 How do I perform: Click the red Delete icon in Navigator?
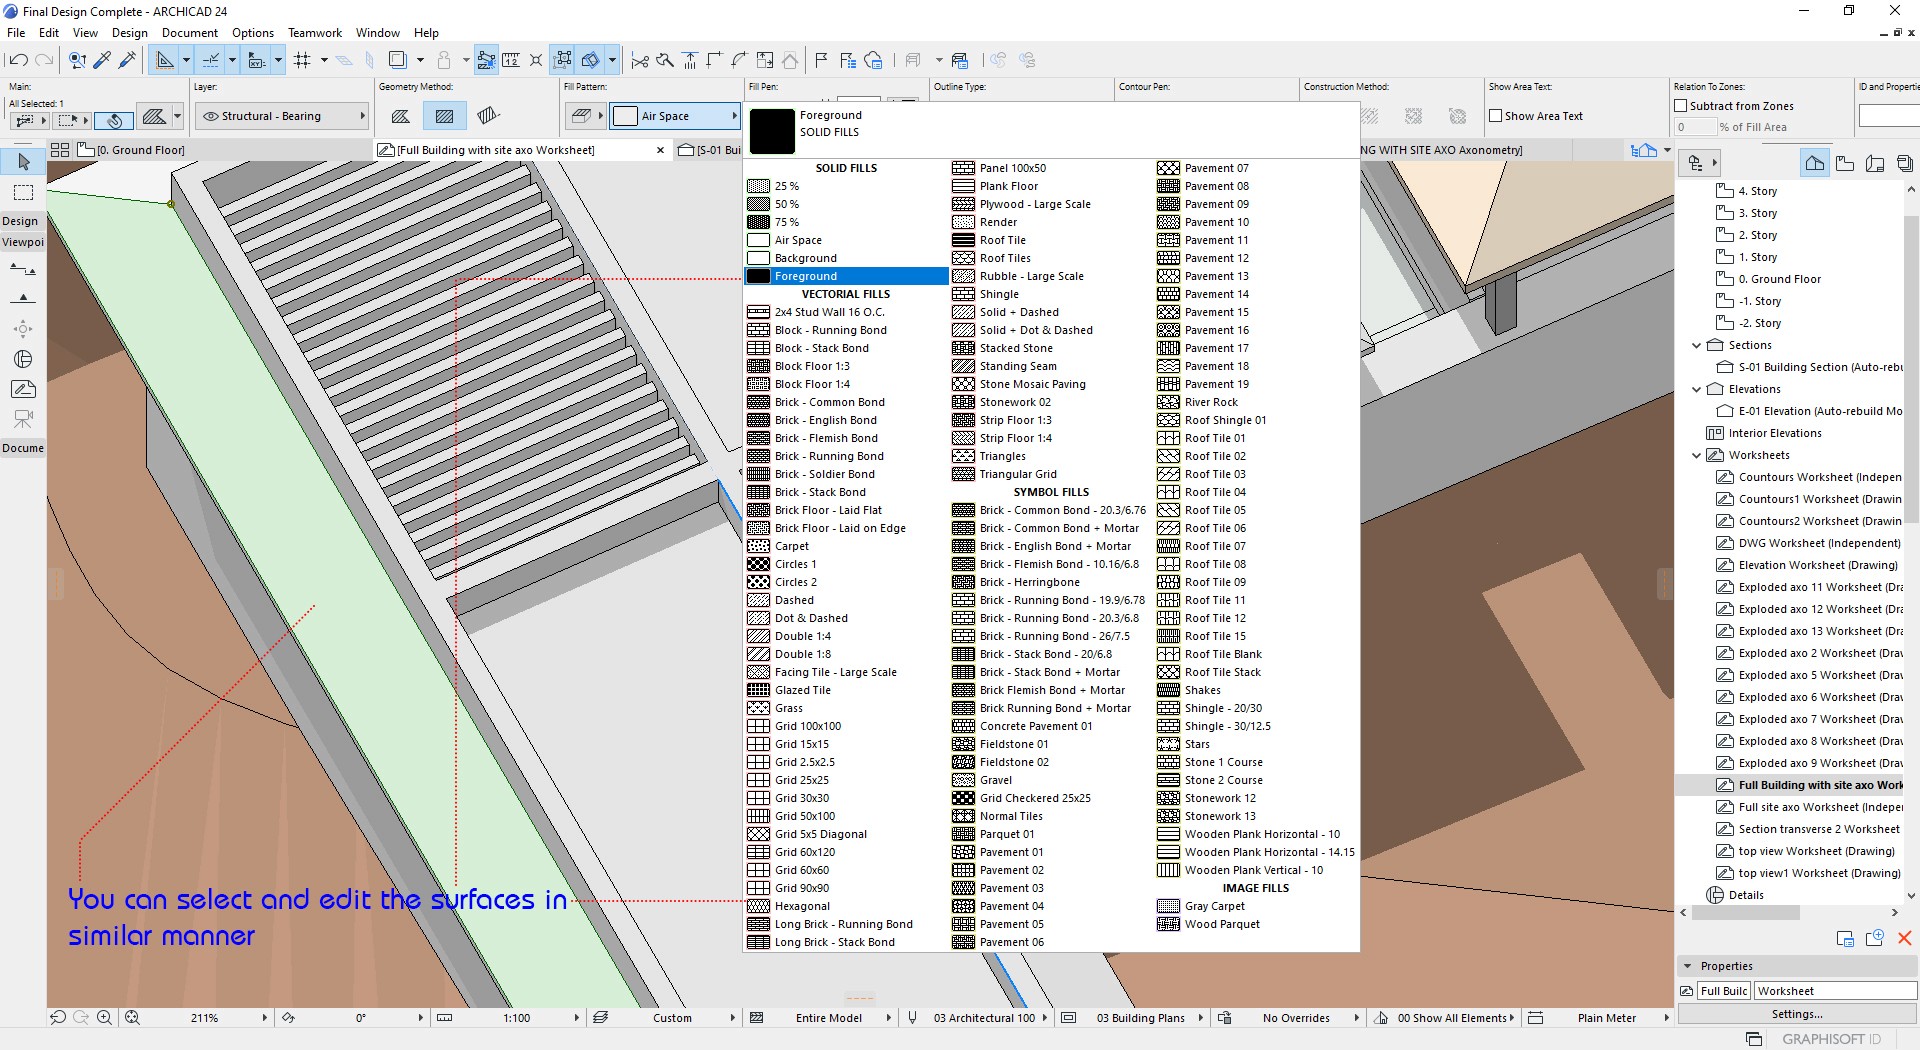[1904, 938]
